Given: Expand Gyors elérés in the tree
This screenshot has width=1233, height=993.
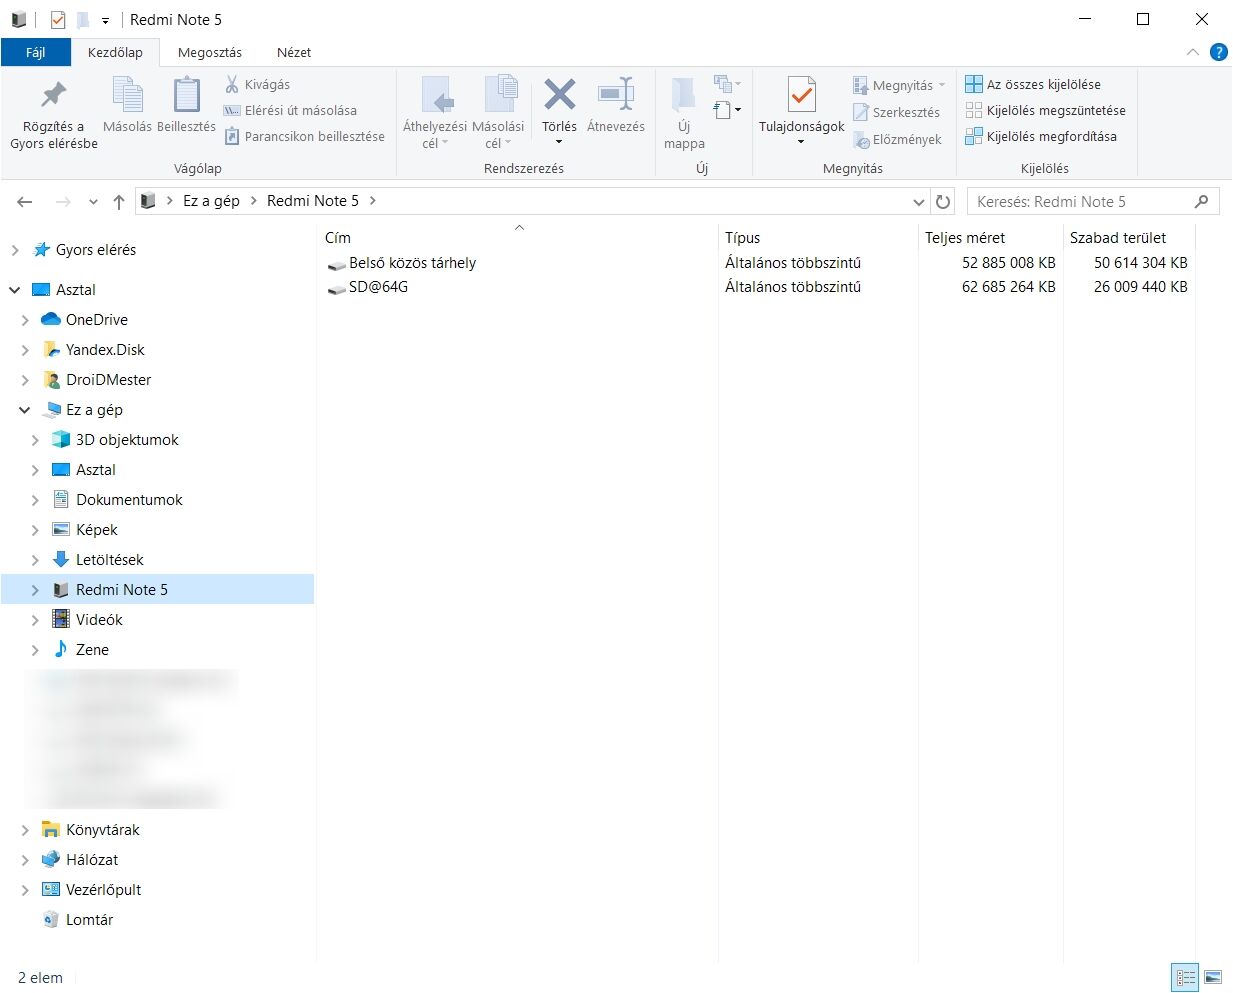Looking at the screenshot, I should click(x=15, y=250).
